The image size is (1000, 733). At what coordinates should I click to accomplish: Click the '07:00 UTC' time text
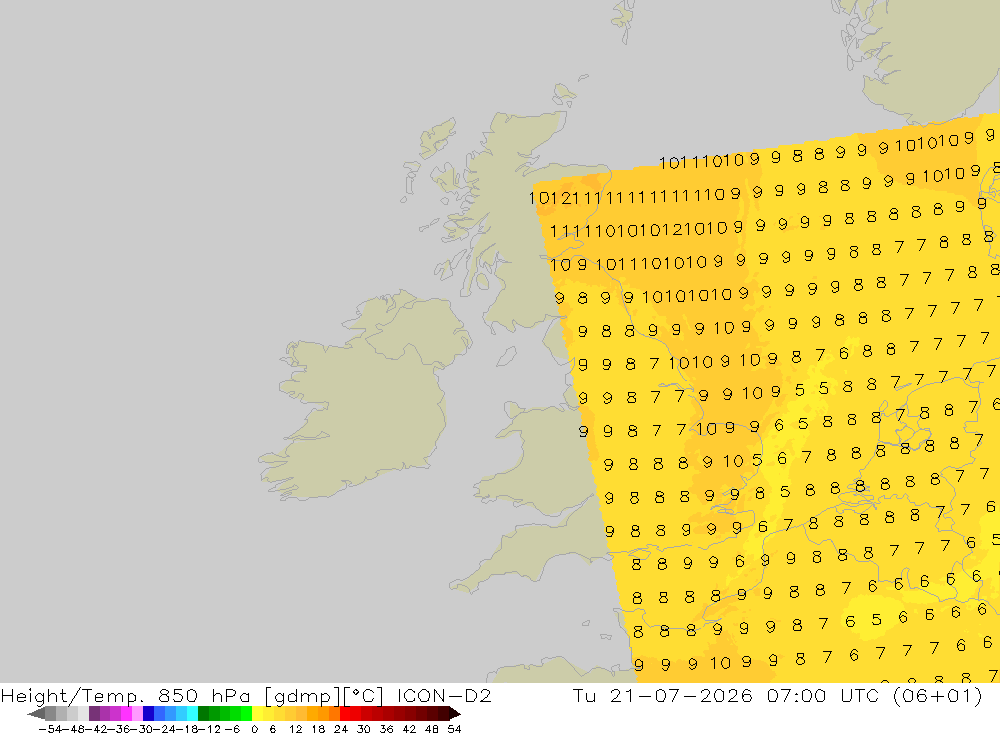click(821, 695)
